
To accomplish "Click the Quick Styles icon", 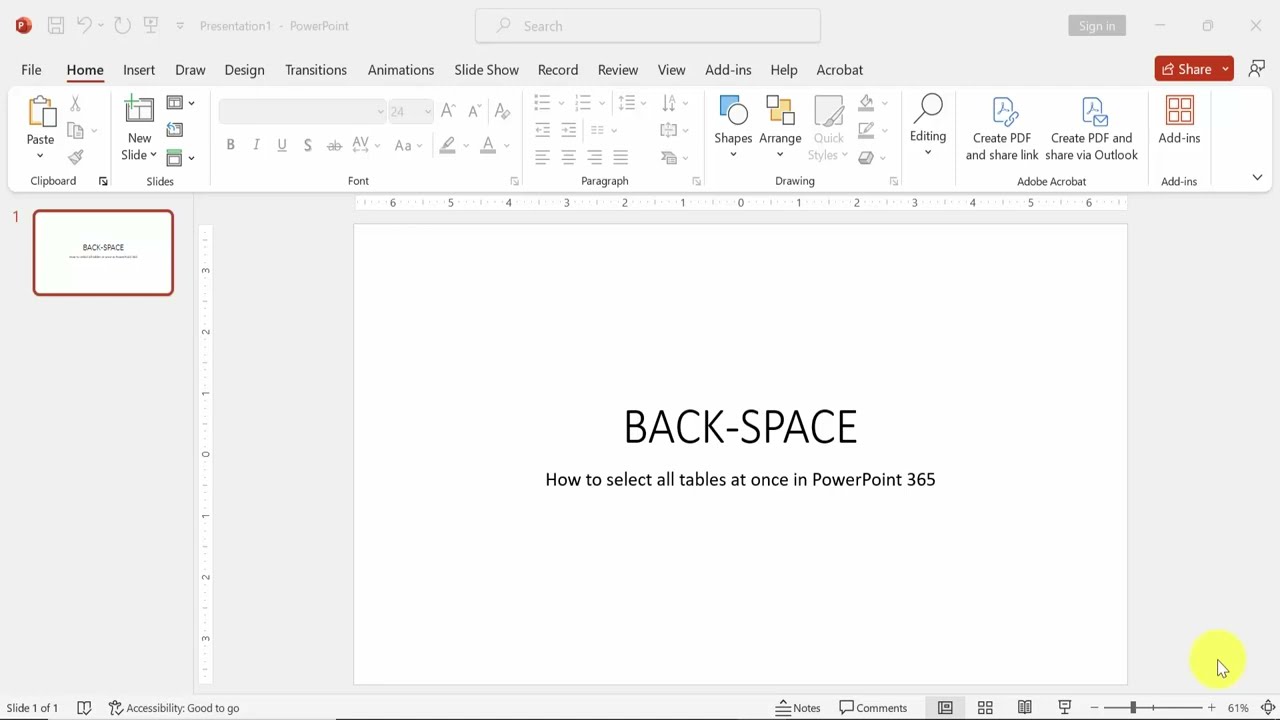I will pyautogui.click(x=828, y=111).
